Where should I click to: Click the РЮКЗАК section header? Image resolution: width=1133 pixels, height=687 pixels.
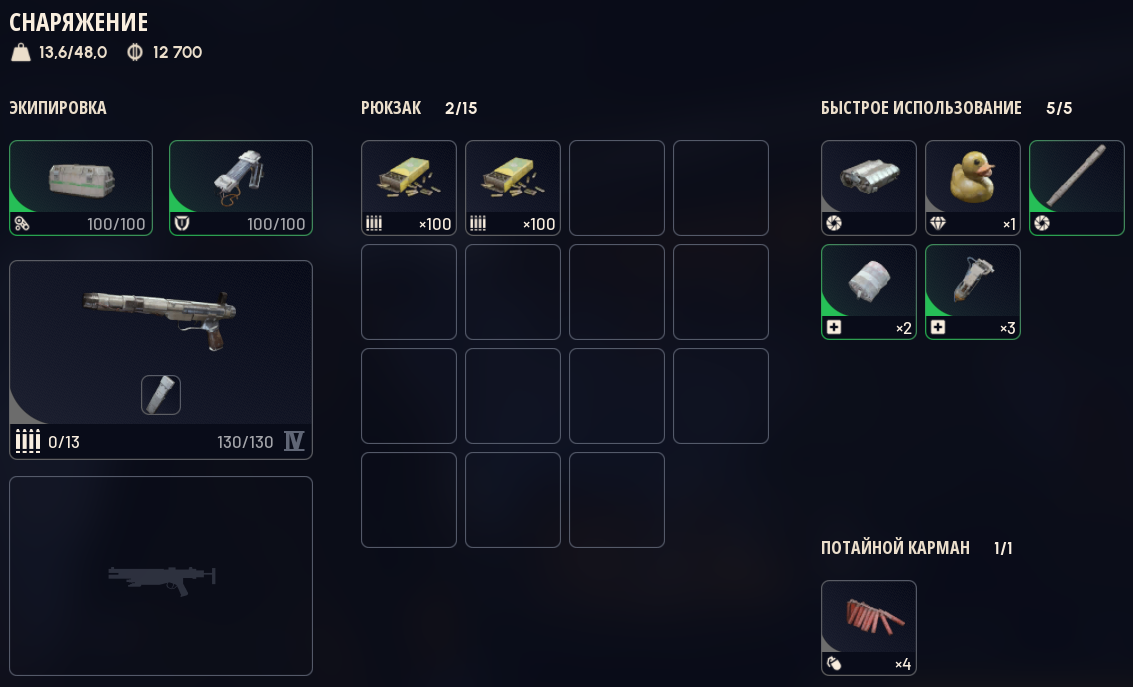point(391,108)
